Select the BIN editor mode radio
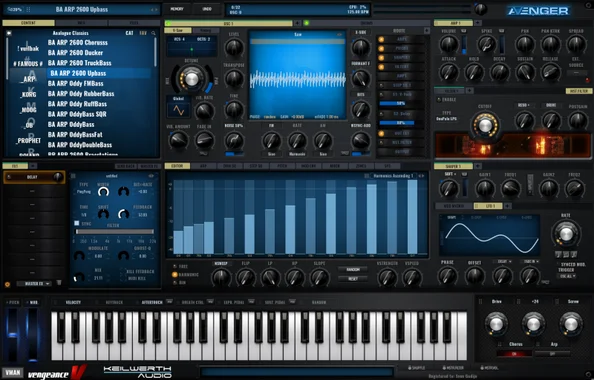Image resolution: width=594 pixels, height=380 pixels. pyautogui.click(x=175, y=283)
